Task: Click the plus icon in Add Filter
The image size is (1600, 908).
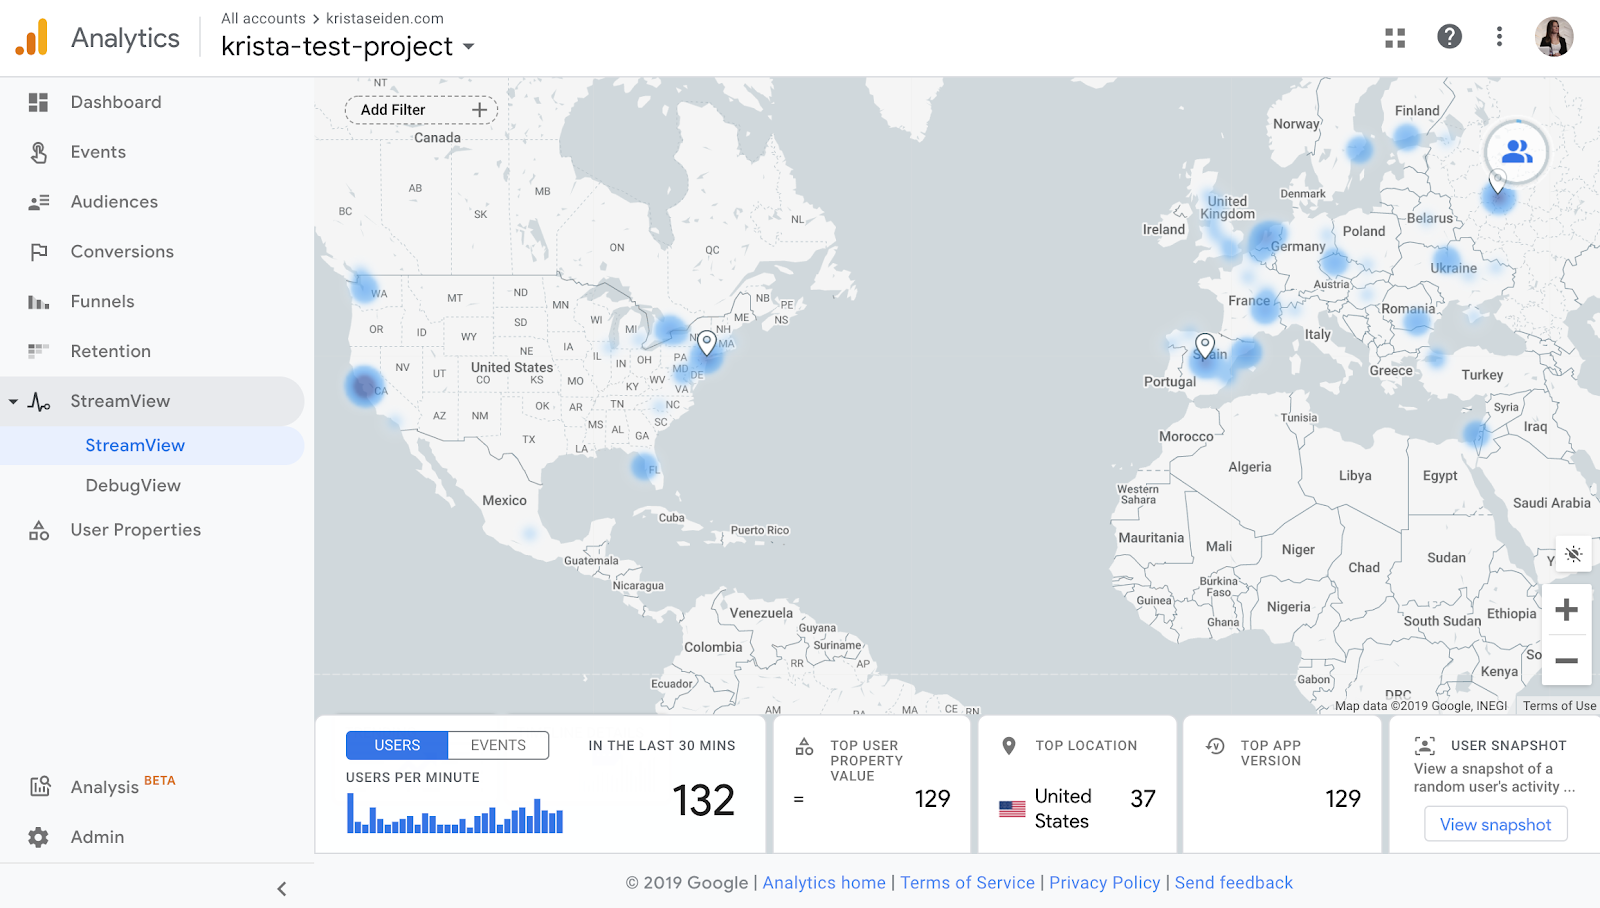Action: [479, 110]
